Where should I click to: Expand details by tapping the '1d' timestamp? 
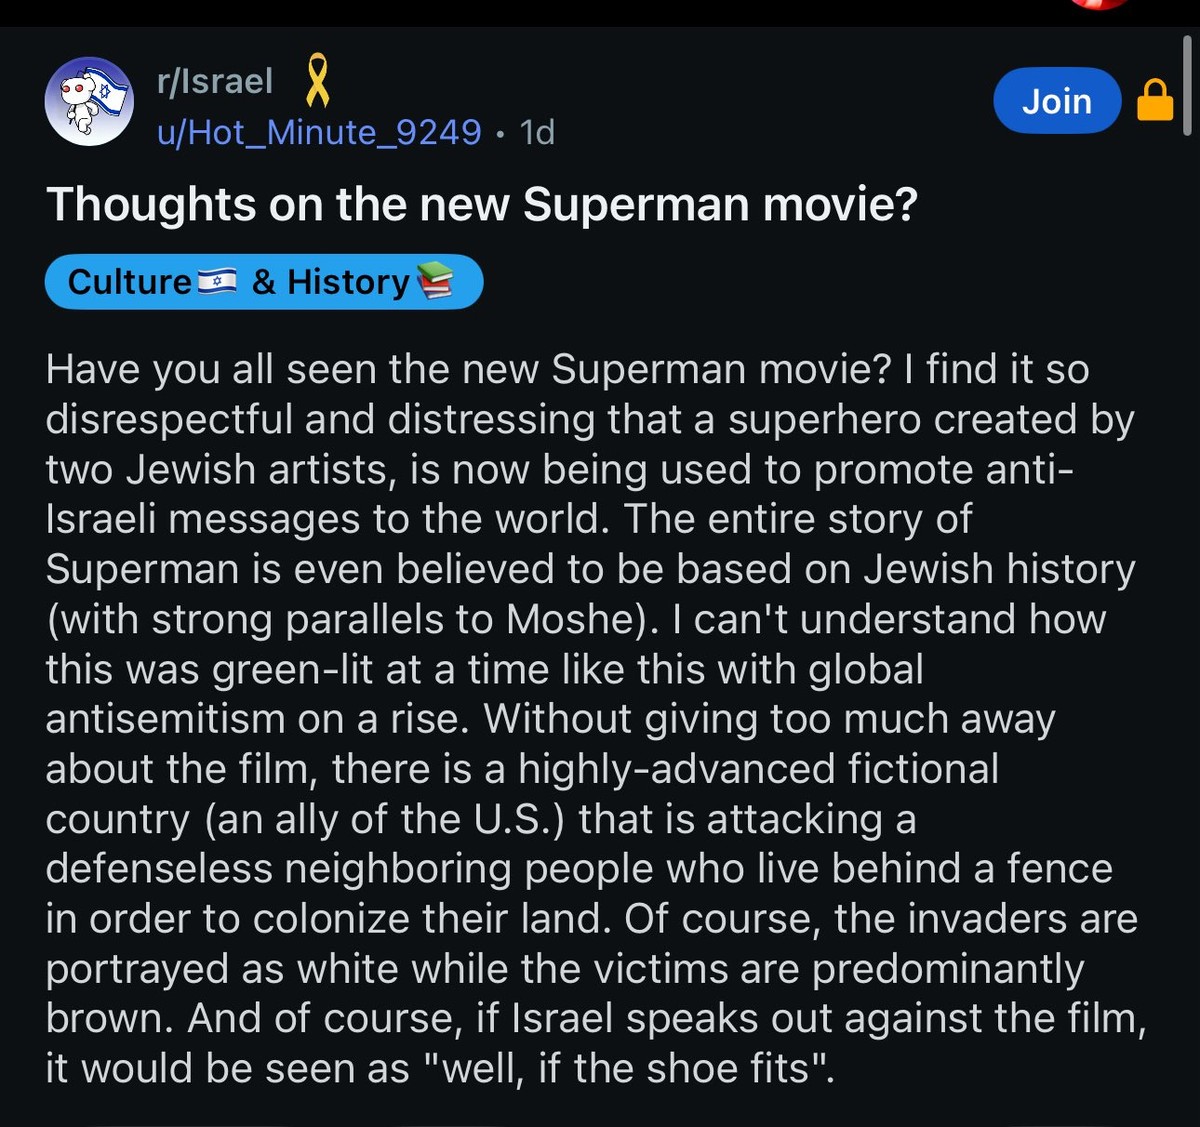538,132
